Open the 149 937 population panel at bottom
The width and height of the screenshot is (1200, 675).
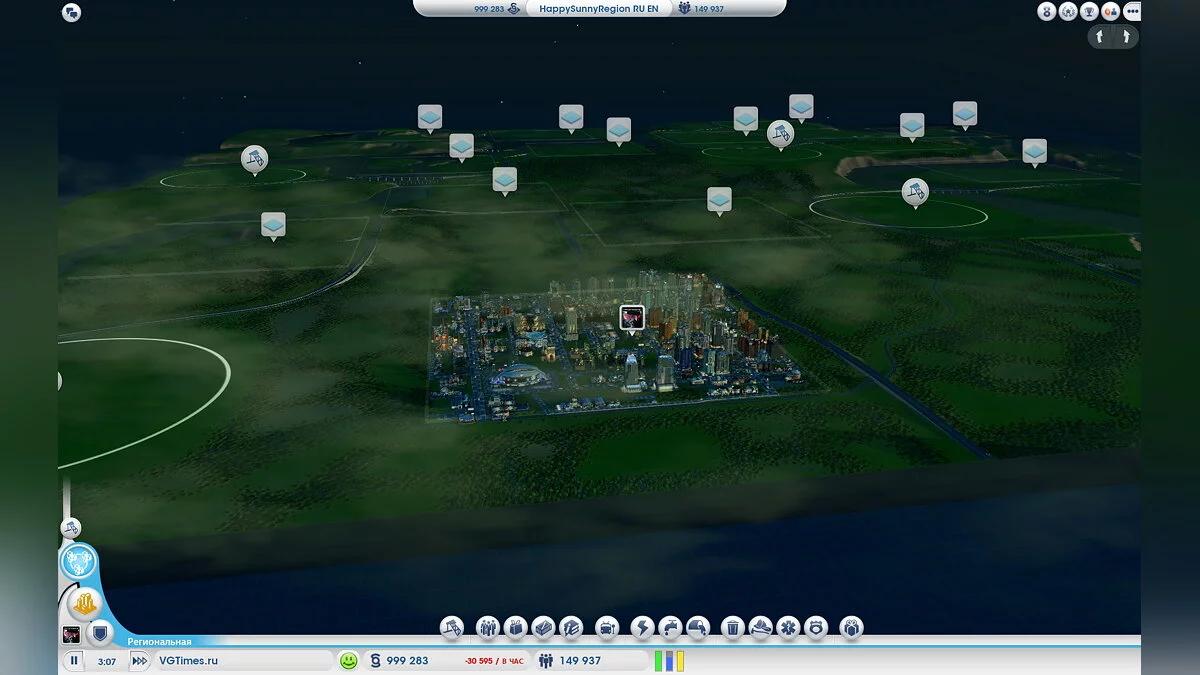590,661
